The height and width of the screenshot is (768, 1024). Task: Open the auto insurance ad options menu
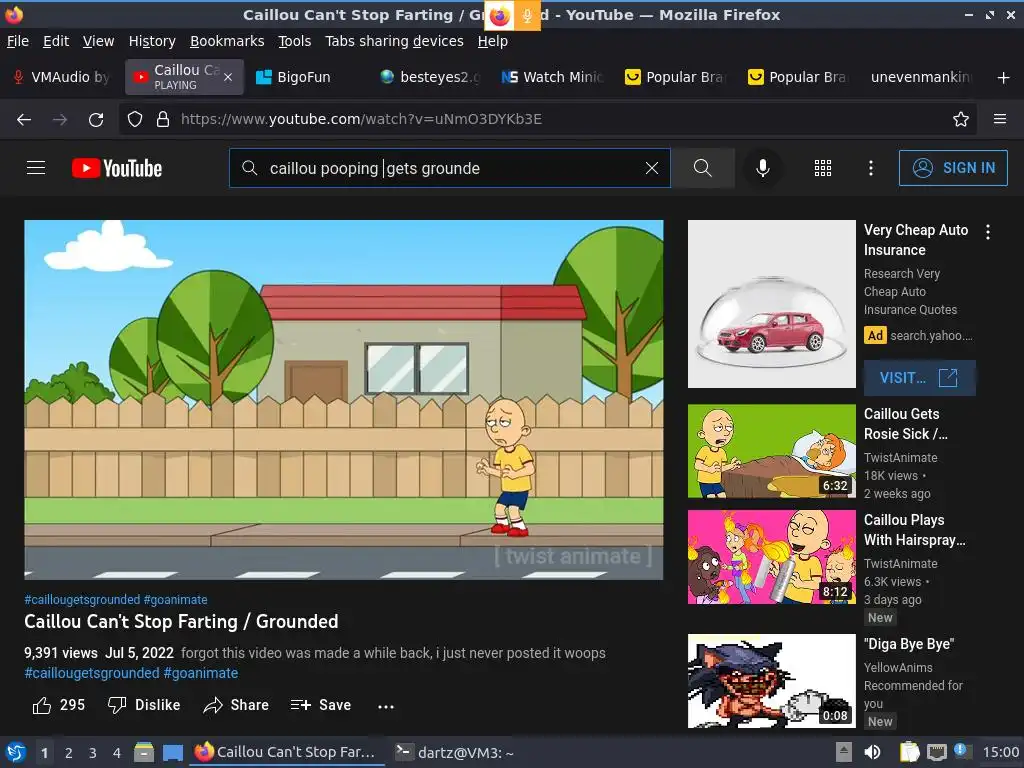[987, 232]
